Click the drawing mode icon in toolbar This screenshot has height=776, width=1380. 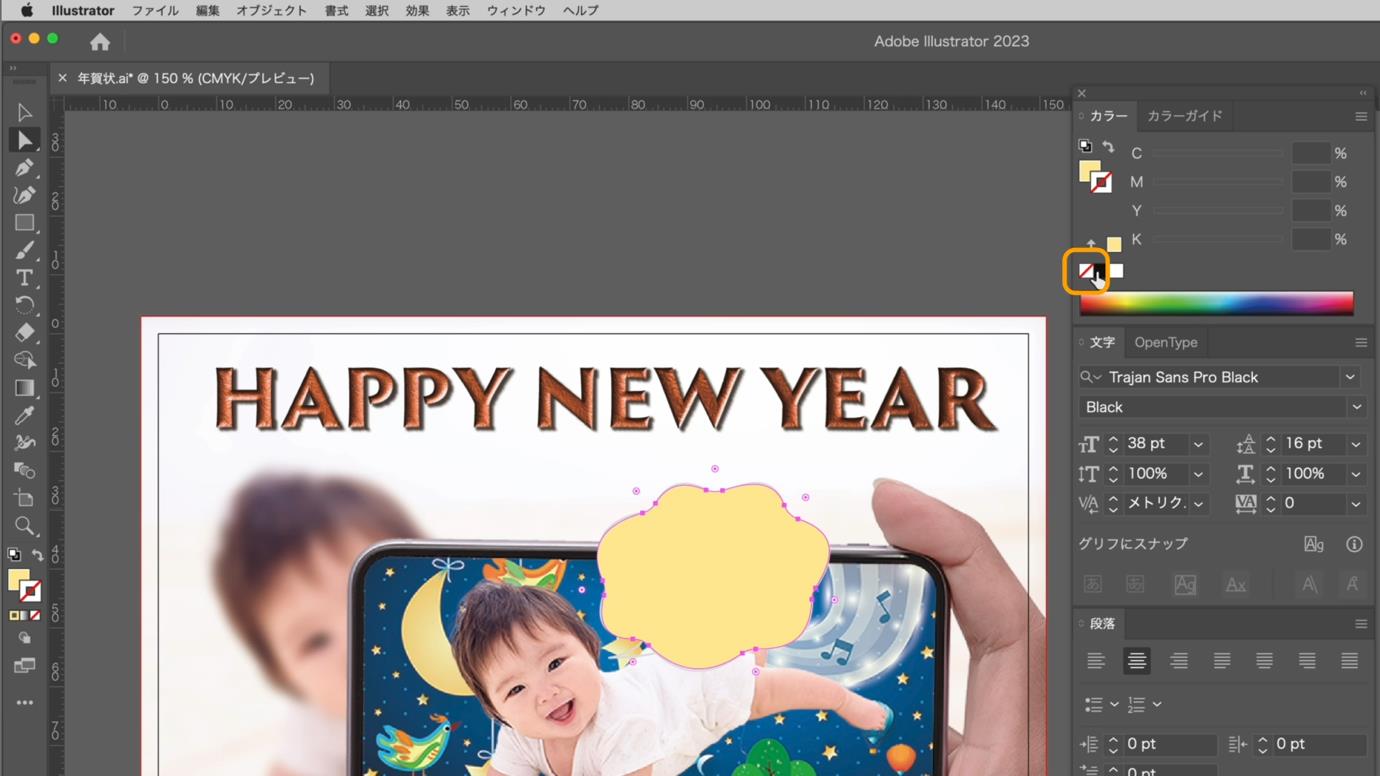[25, 638]
